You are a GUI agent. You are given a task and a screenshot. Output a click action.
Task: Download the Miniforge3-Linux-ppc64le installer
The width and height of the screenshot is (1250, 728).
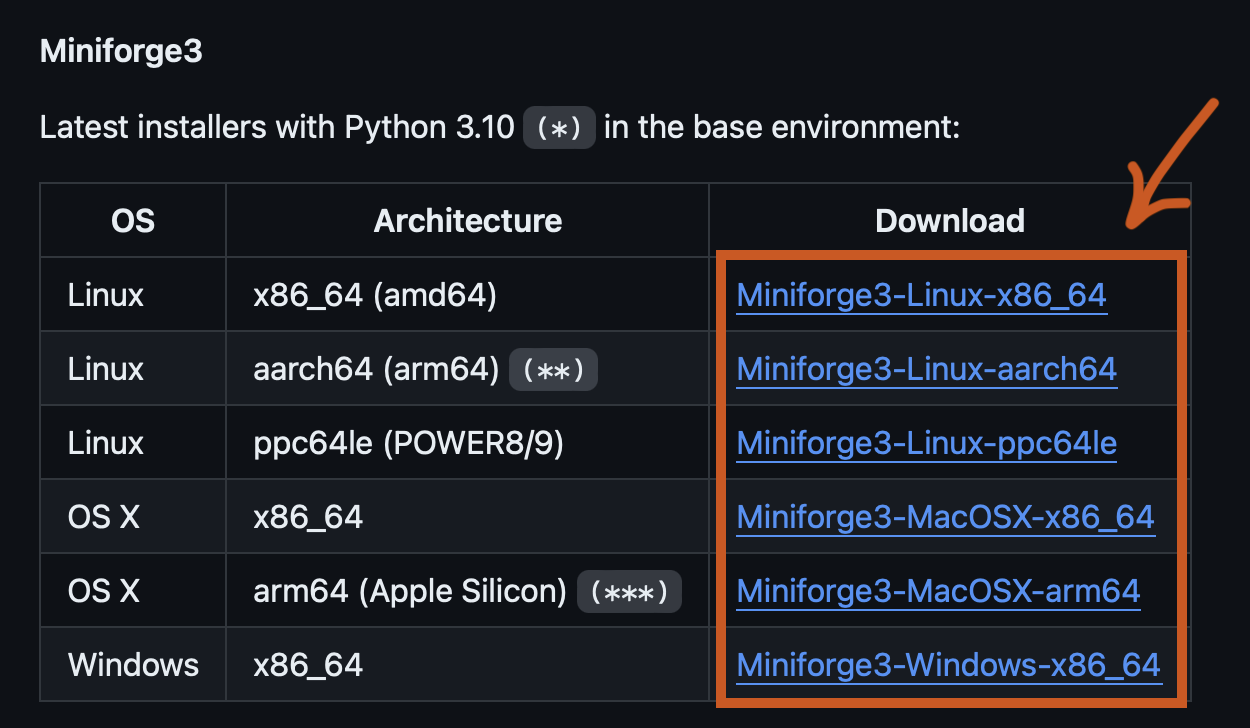[x=926, y=443]
